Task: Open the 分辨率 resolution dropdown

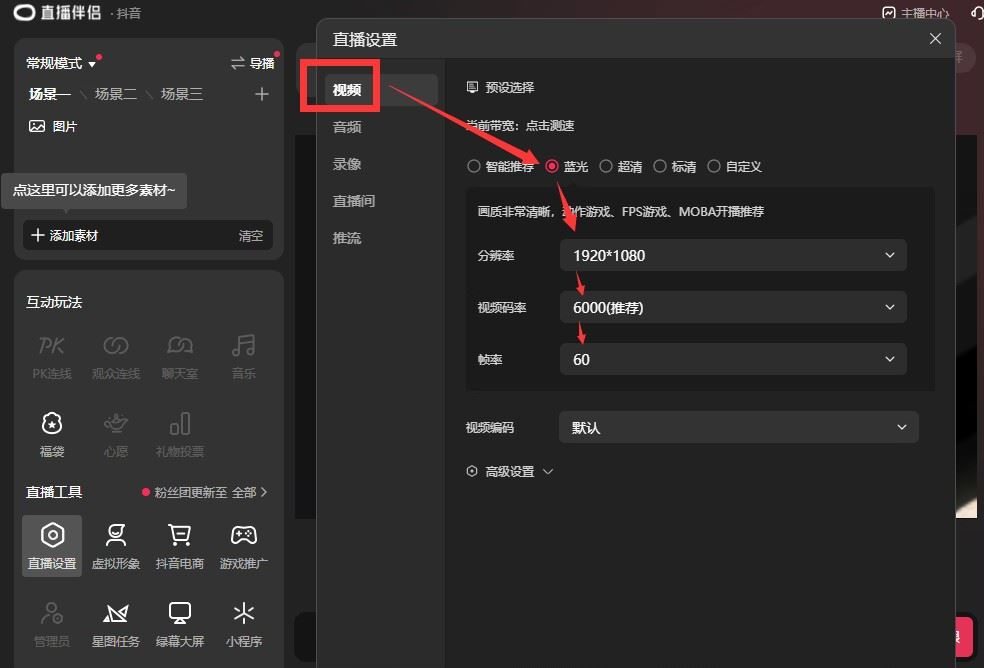Action: click(x=733, y=255)
